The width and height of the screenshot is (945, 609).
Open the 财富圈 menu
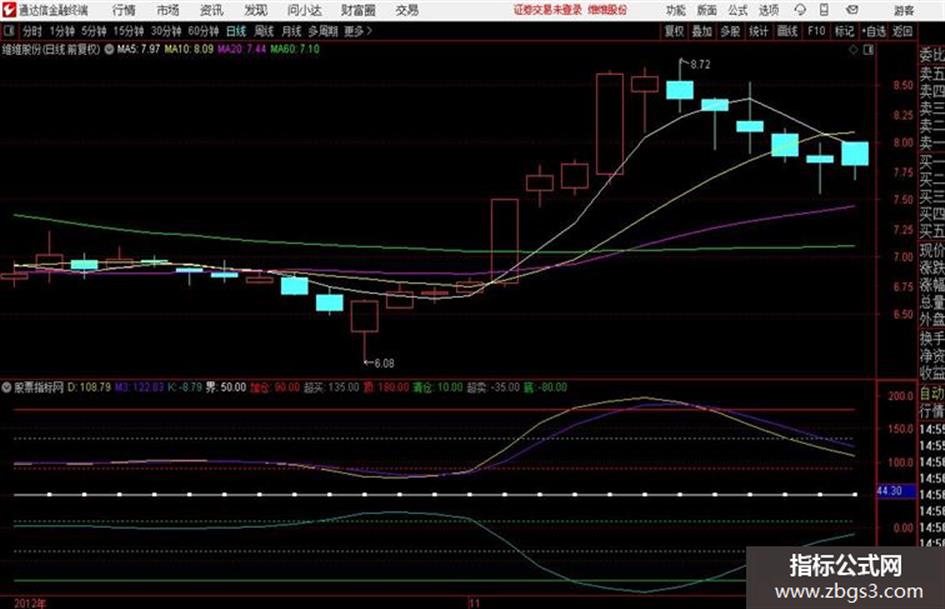tap(358, 10)
